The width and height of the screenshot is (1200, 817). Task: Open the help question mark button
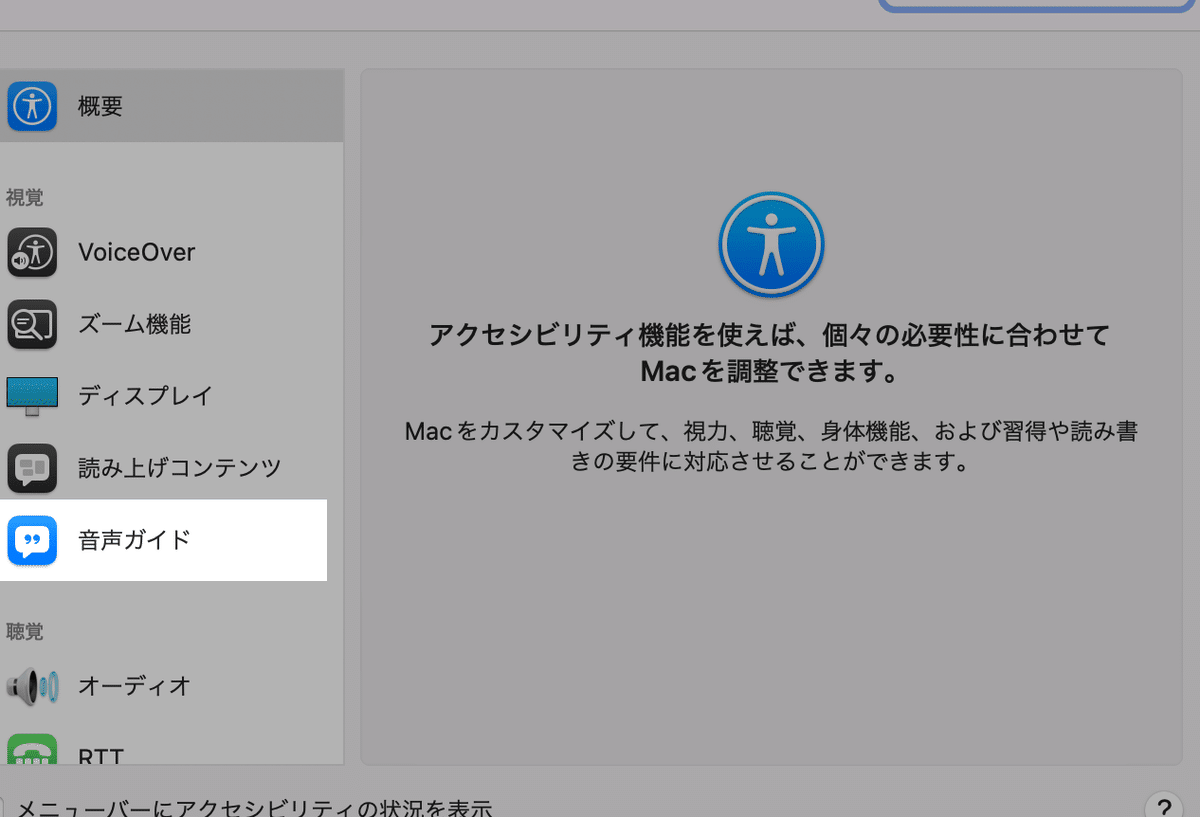point(1163,808)
